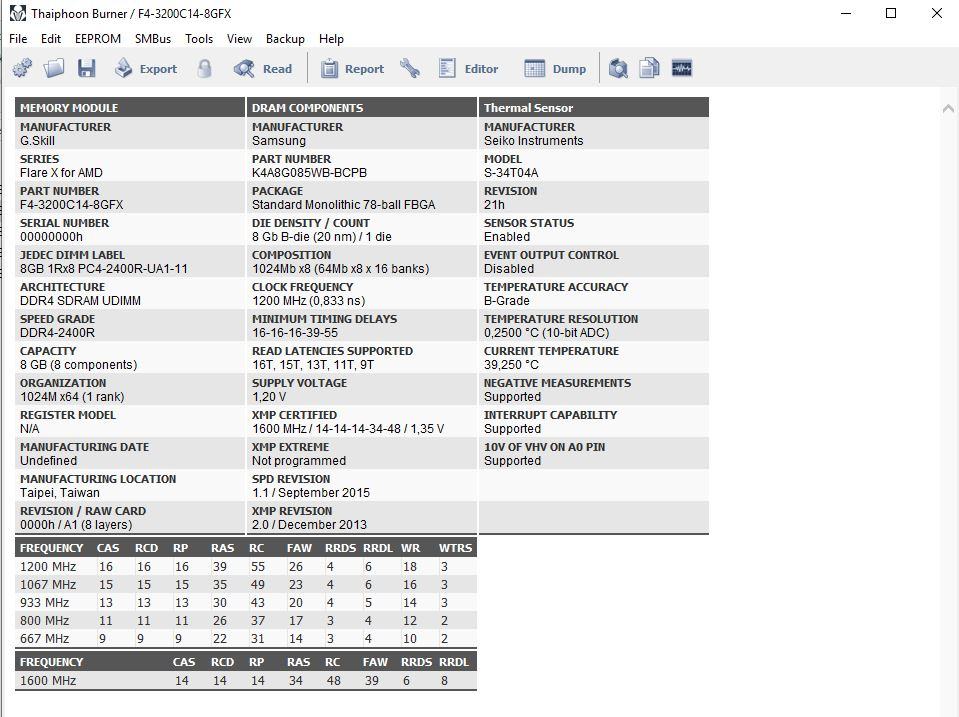Click the open file folder icon

pyautogui.click(x=54, y=69)
